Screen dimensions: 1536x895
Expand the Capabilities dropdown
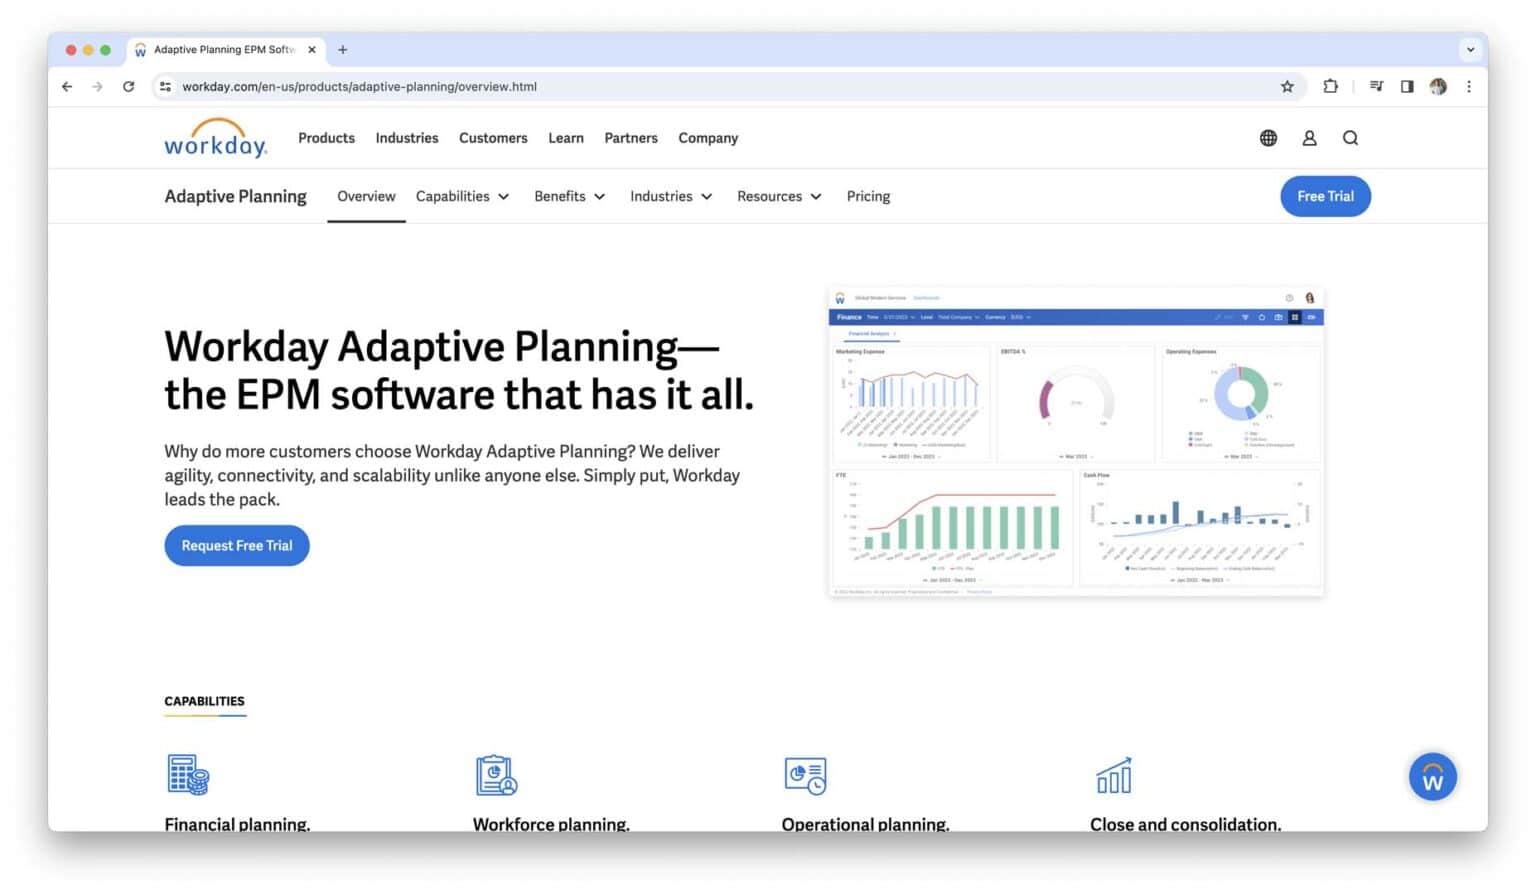(x=462, y=196)
